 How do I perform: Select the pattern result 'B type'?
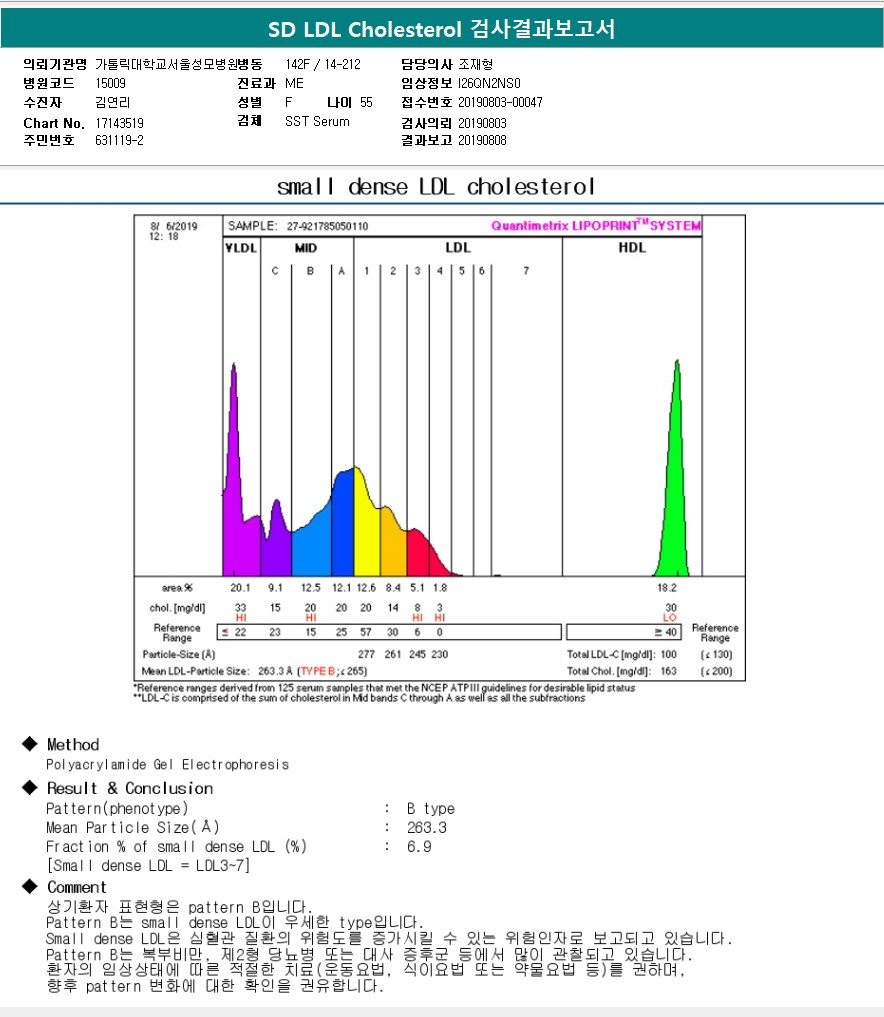(x=431, y=809)
